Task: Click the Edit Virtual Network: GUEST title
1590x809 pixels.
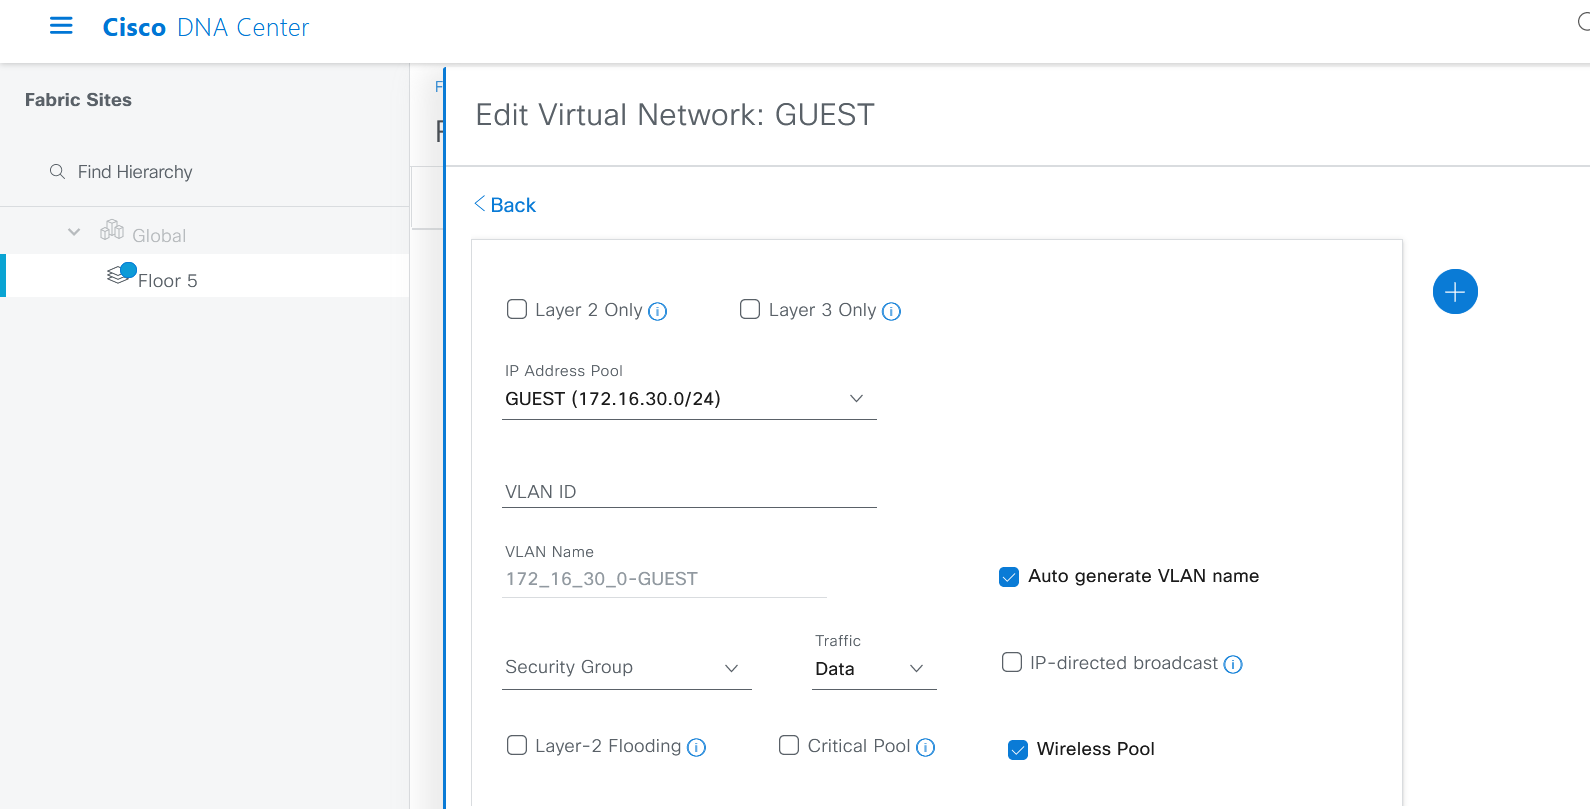Action: [675, 115]
